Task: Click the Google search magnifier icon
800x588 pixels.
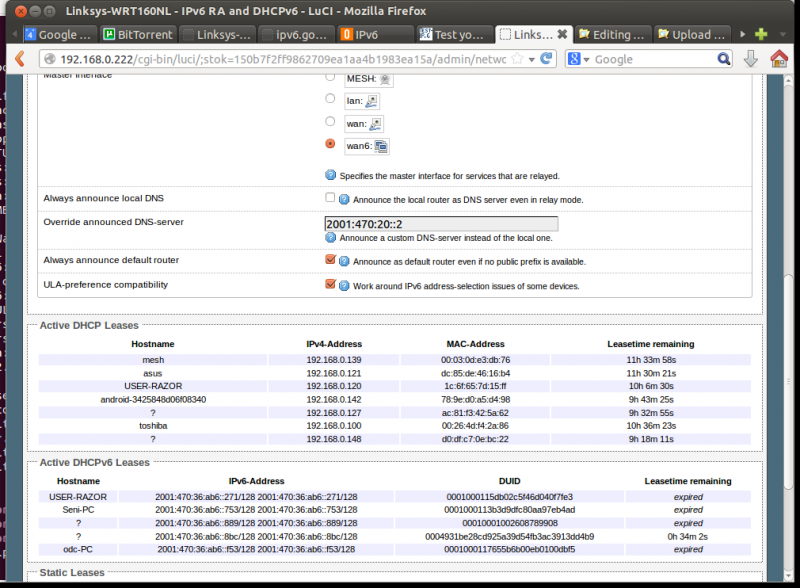Action: [x=725, y=60]
